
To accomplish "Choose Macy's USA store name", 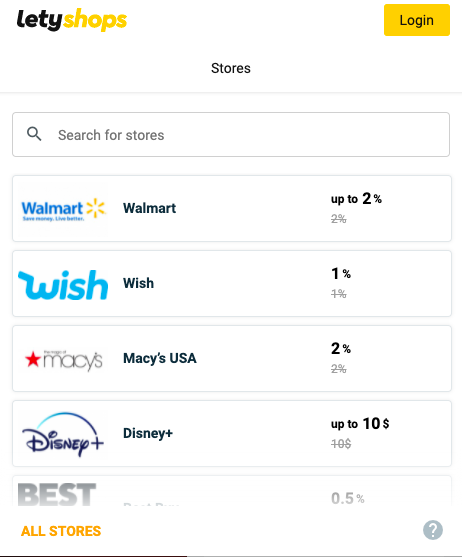I will point(160,358).
